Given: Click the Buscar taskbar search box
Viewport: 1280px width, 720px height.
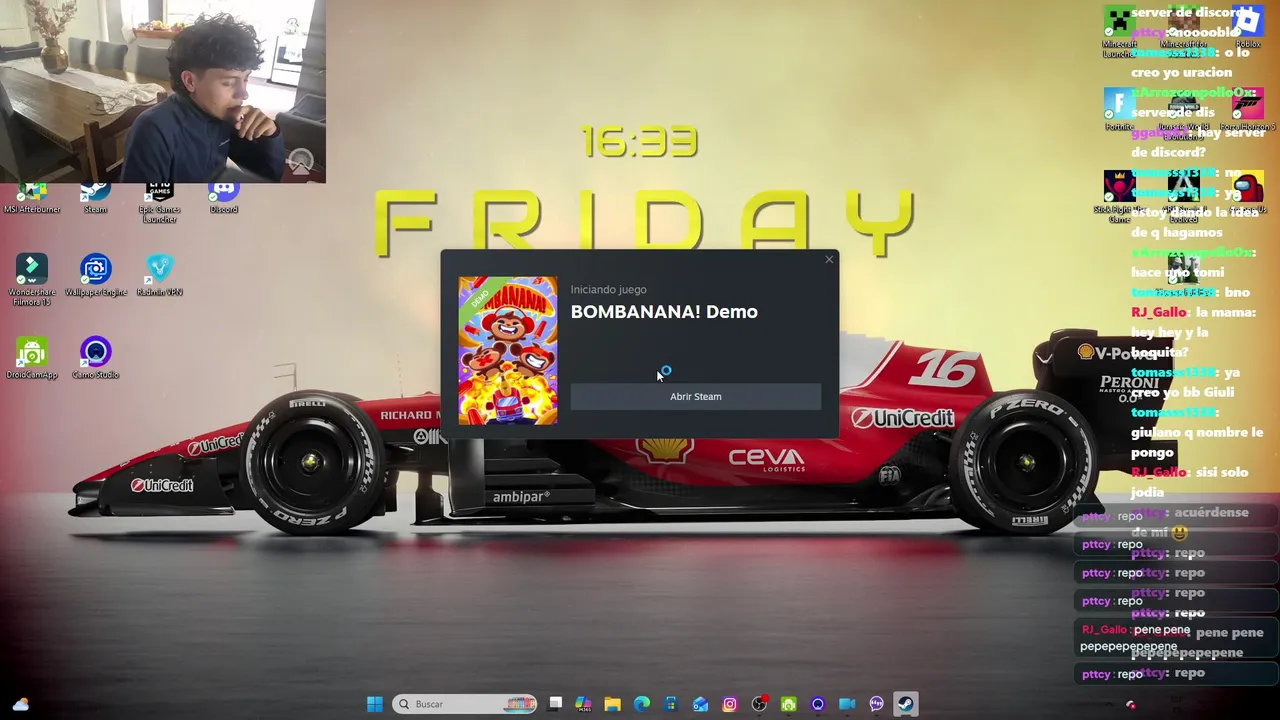Looking at the screenshot, I should tap(464, 704).
